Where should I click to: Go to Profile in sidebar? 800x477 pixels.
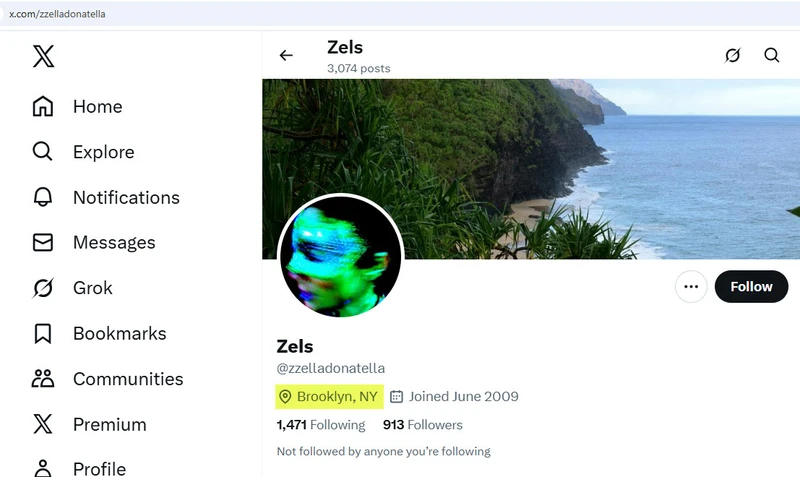pos(99,468)
